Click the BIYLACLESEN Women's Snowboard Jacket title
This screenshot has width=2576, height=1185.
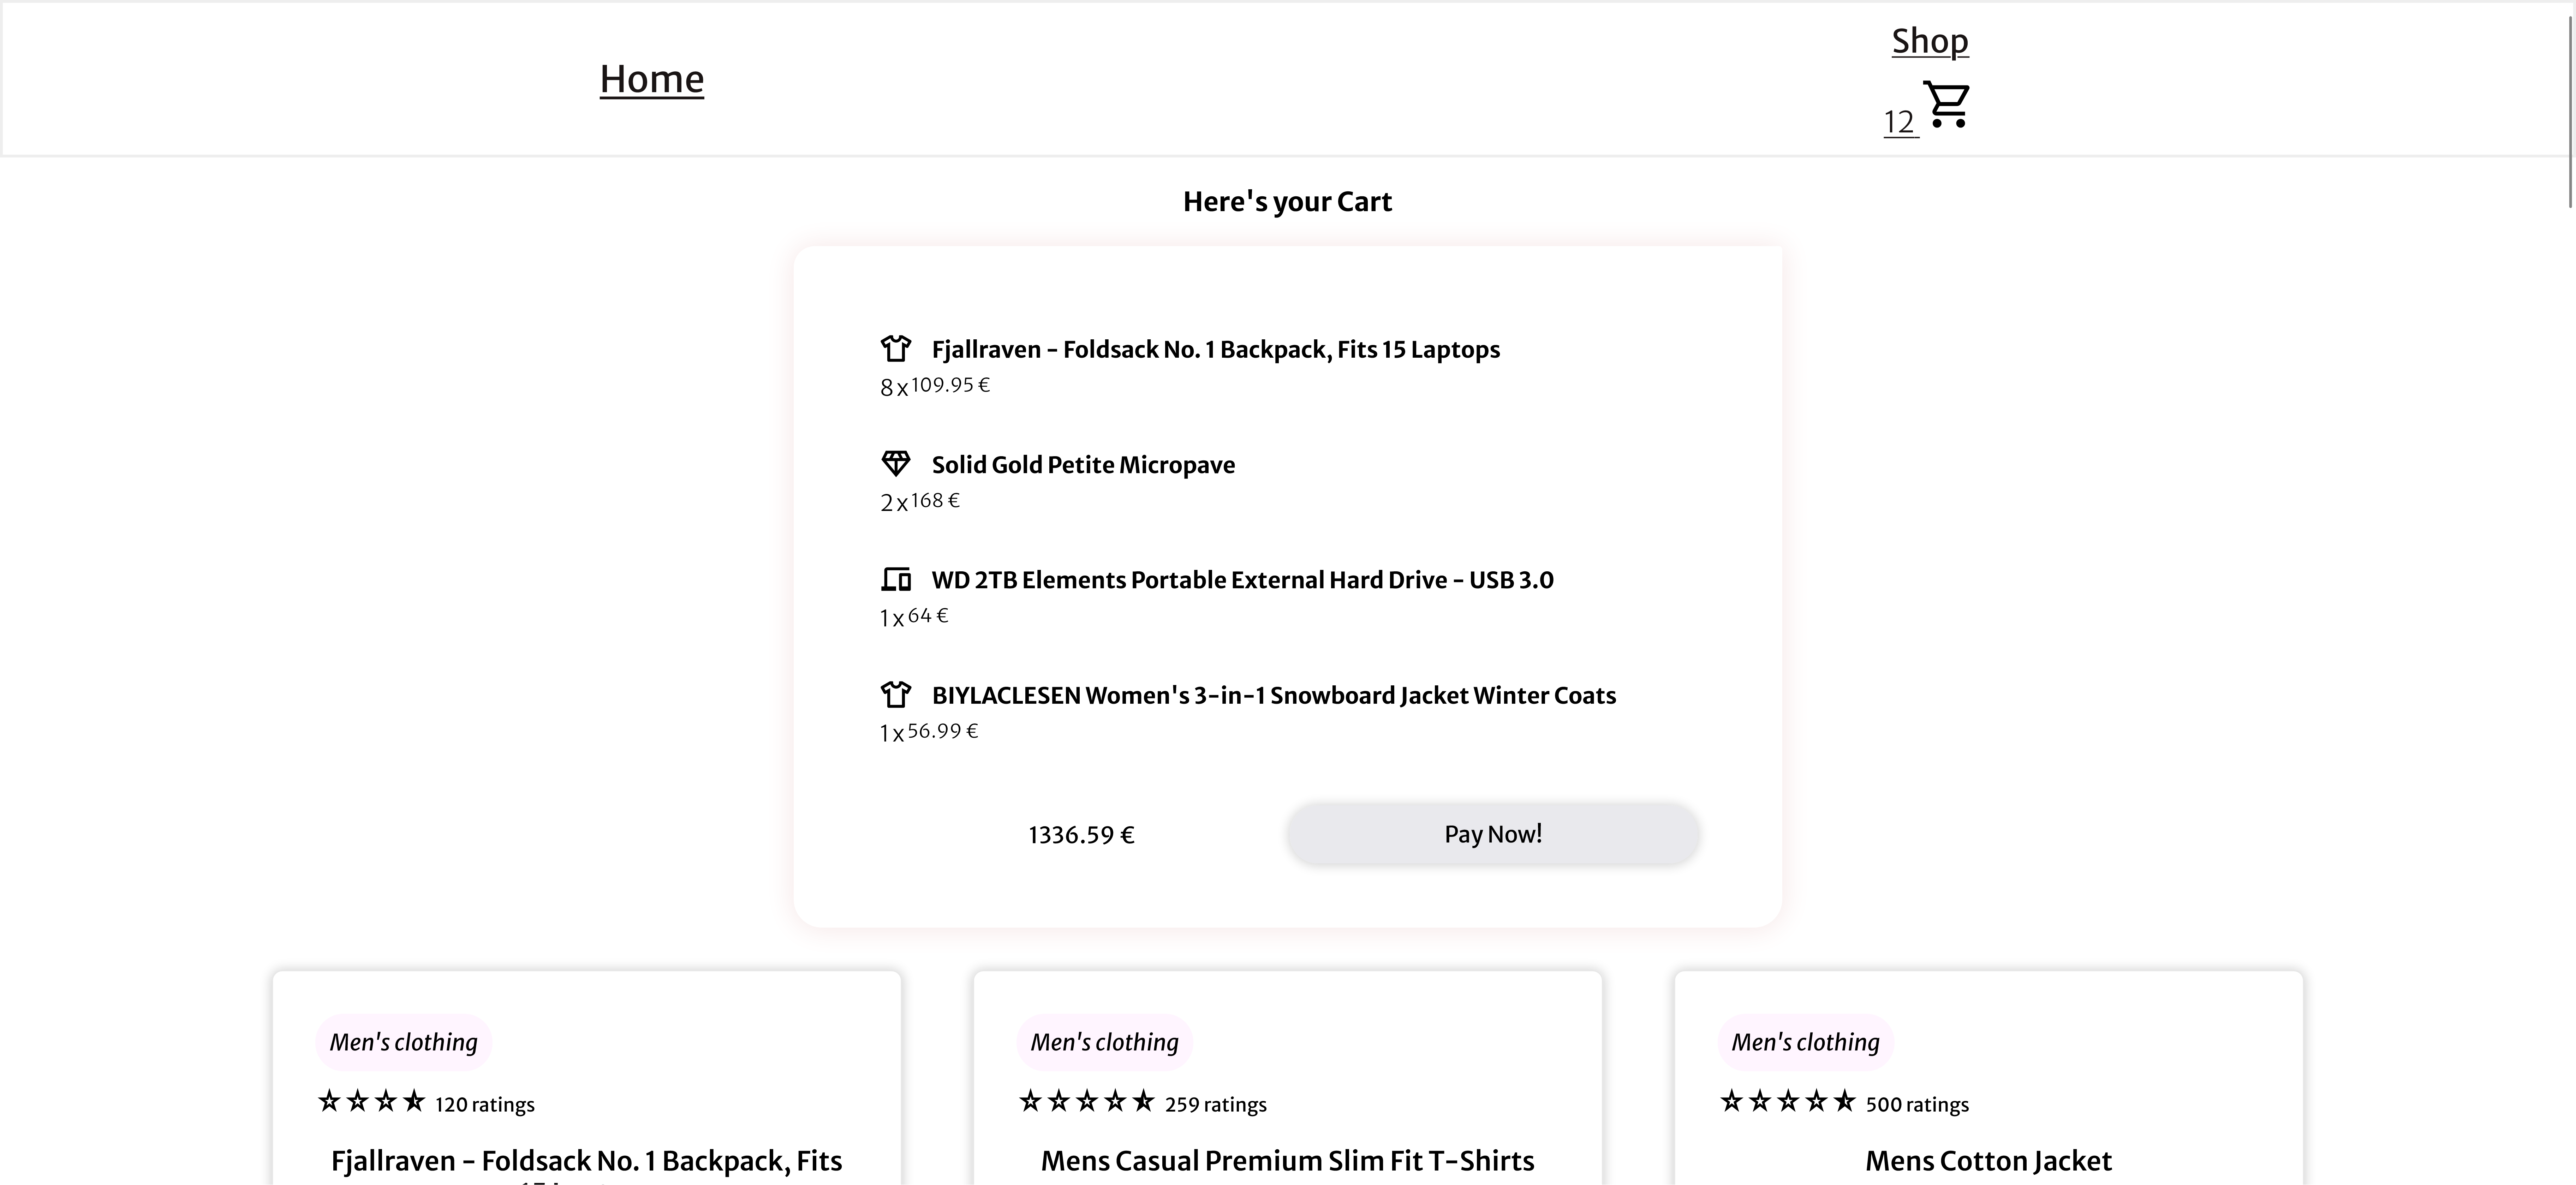pos(1273,695)
